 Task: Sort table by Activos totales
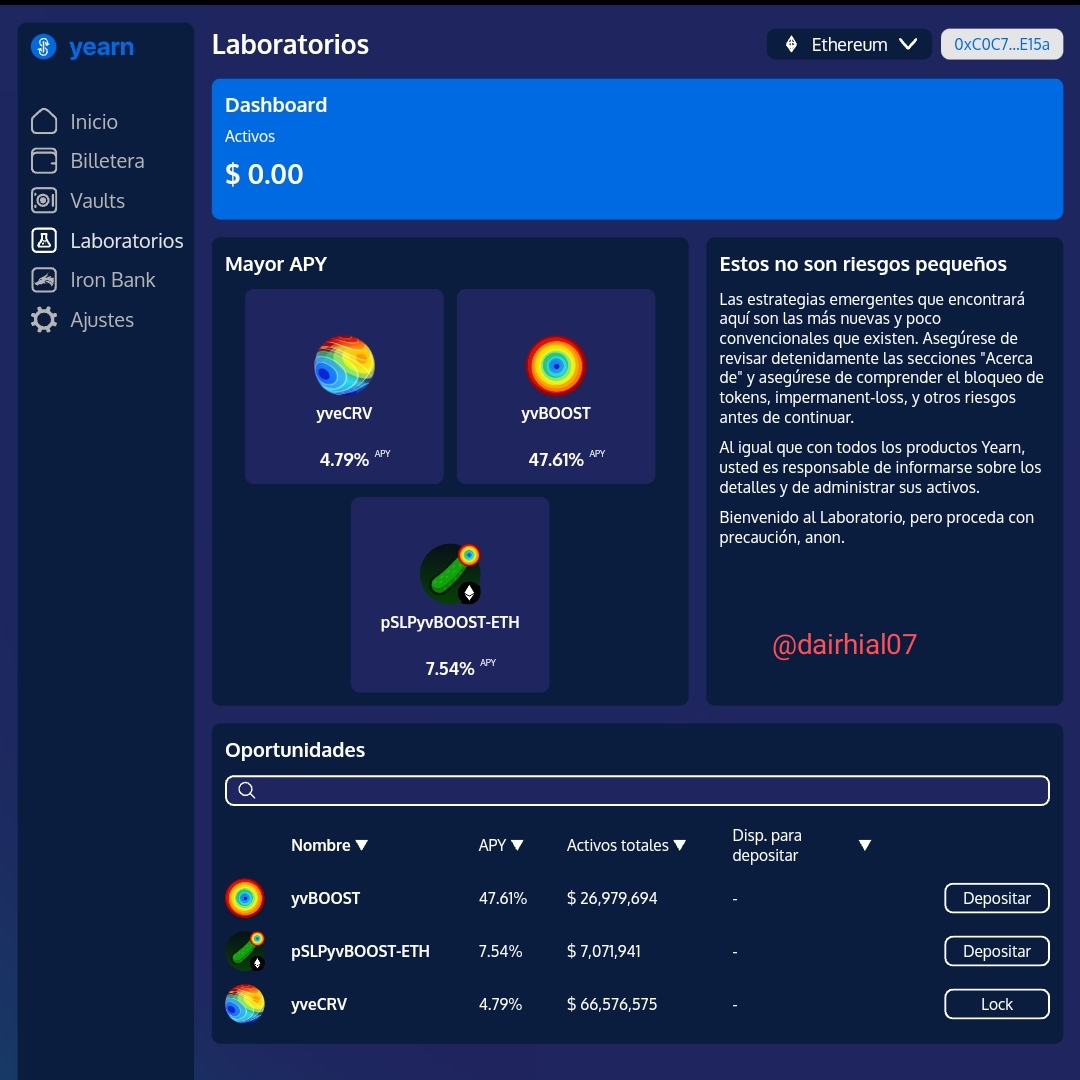626,845
